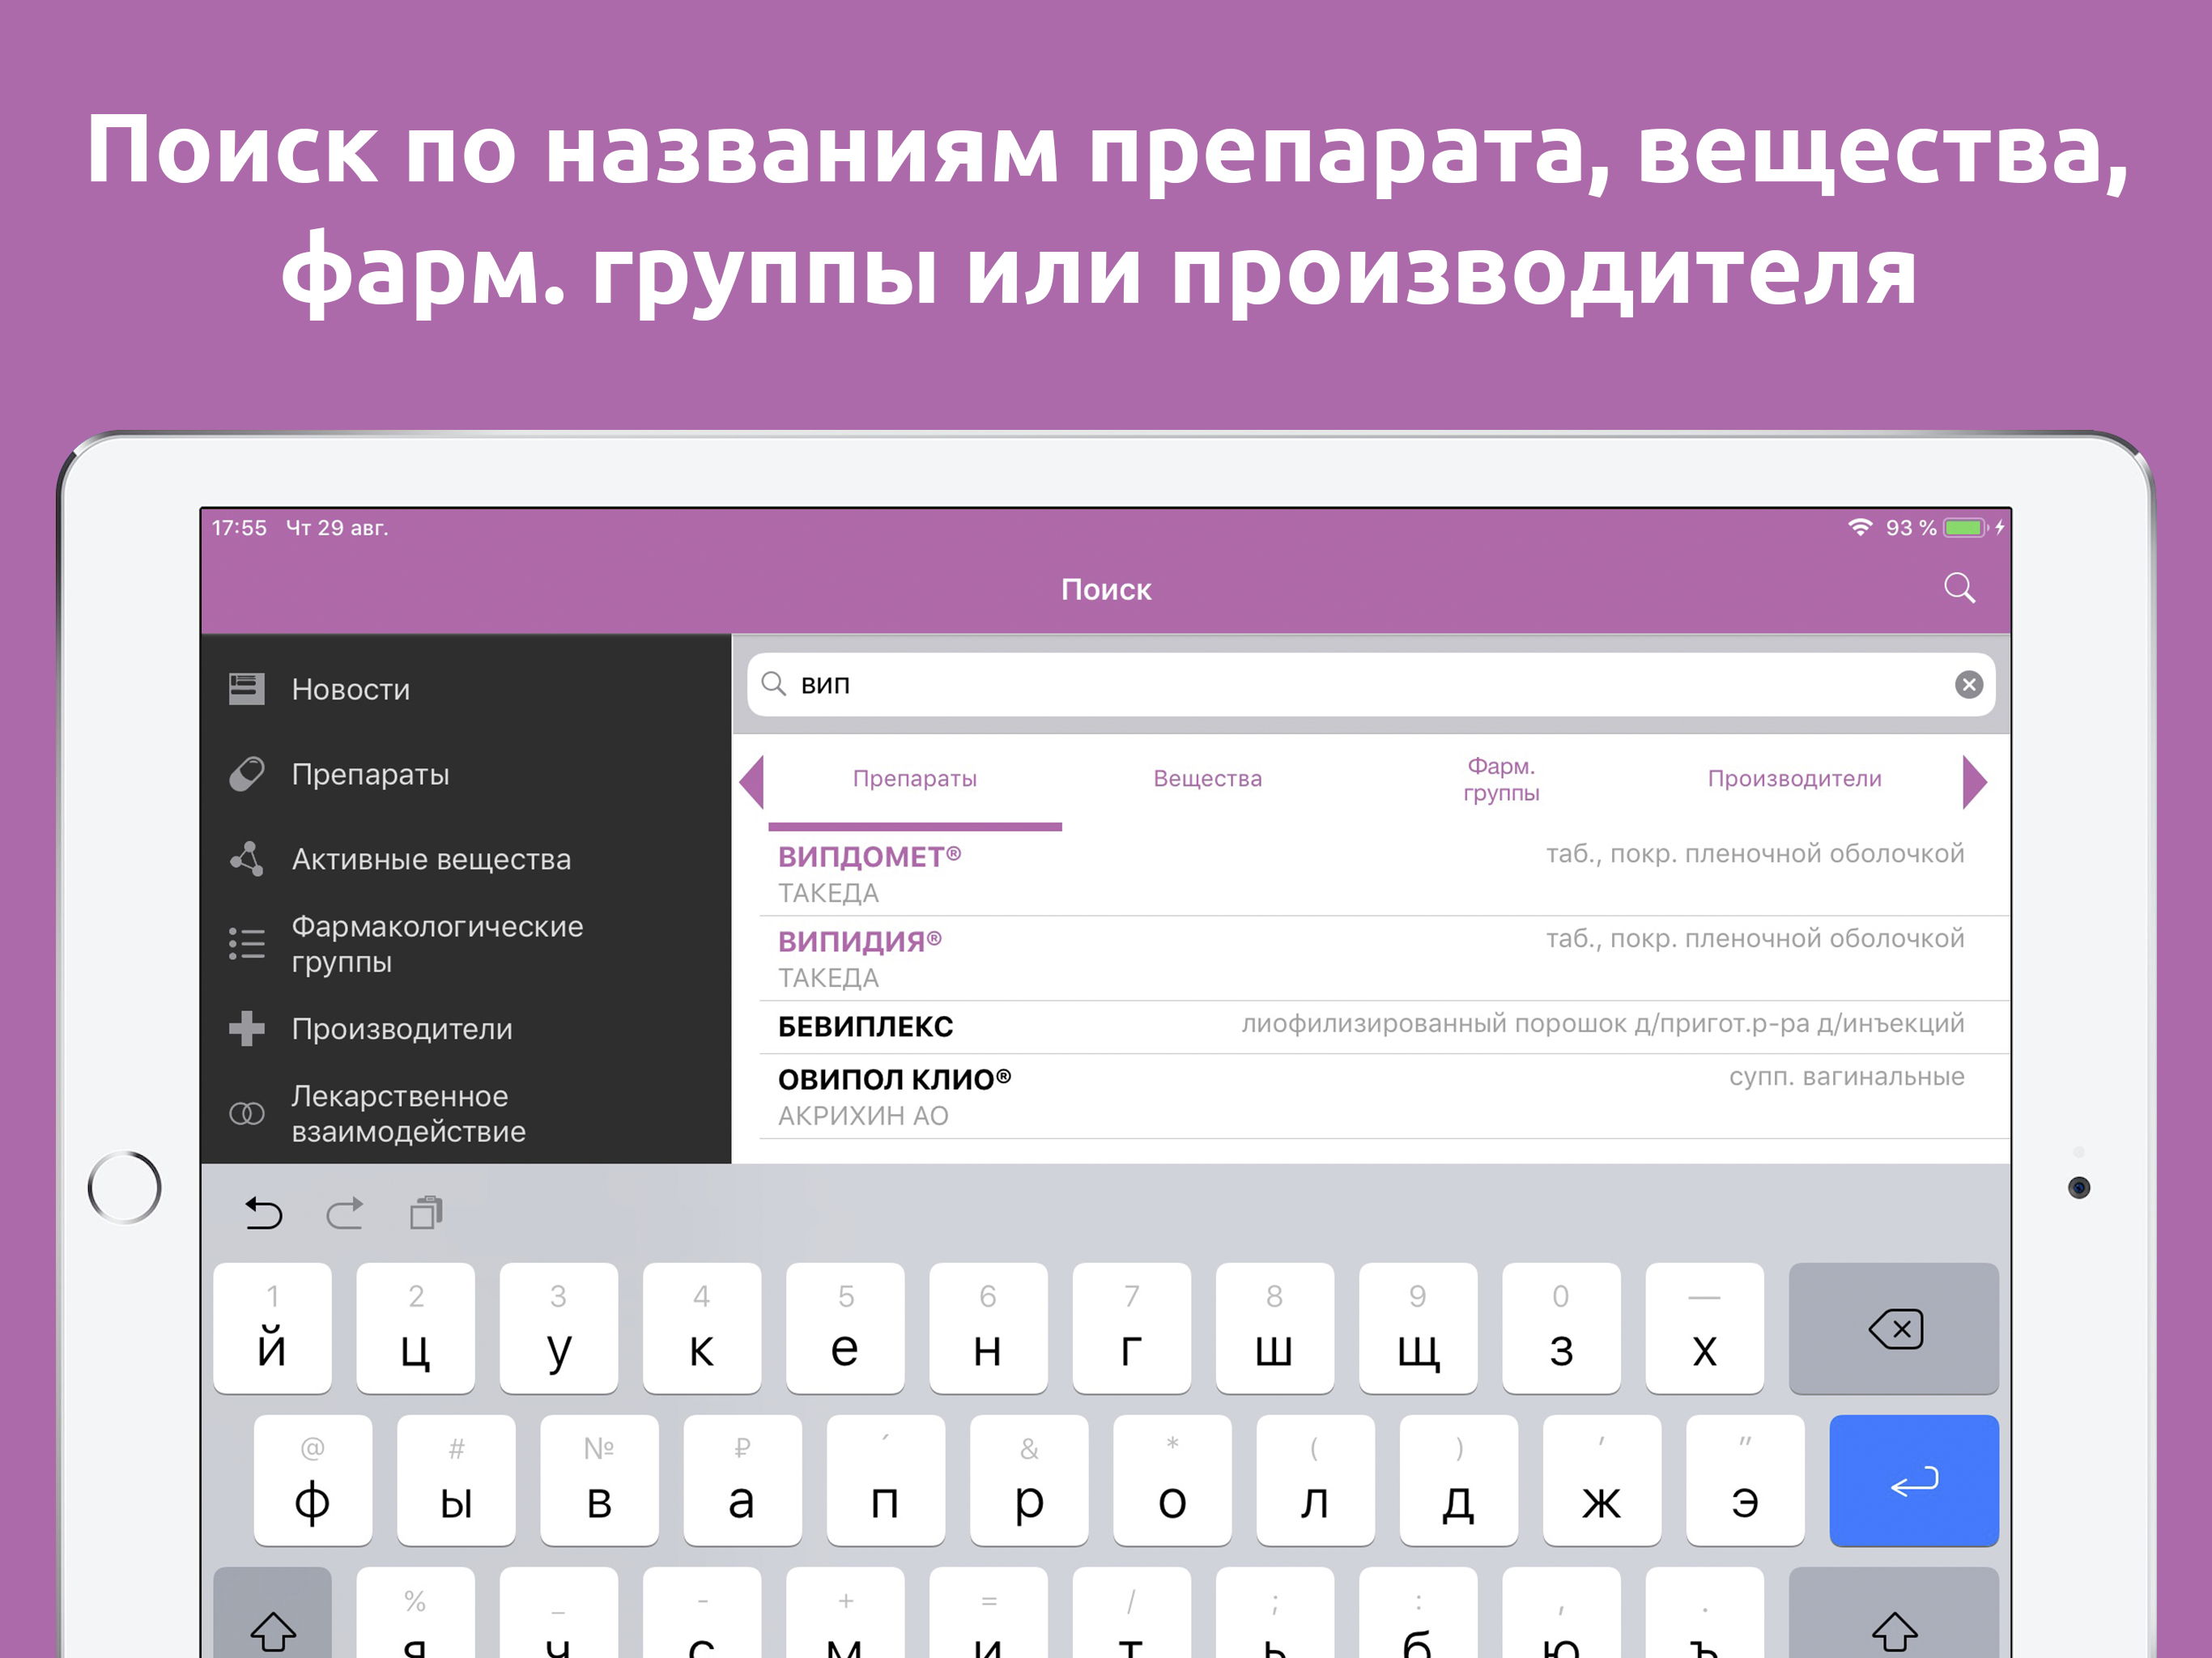Image resolution: width=2212 pixels, height=1658 pixels.
Task: Select Производители in the sidebar menu
Action: (402, 1029)
